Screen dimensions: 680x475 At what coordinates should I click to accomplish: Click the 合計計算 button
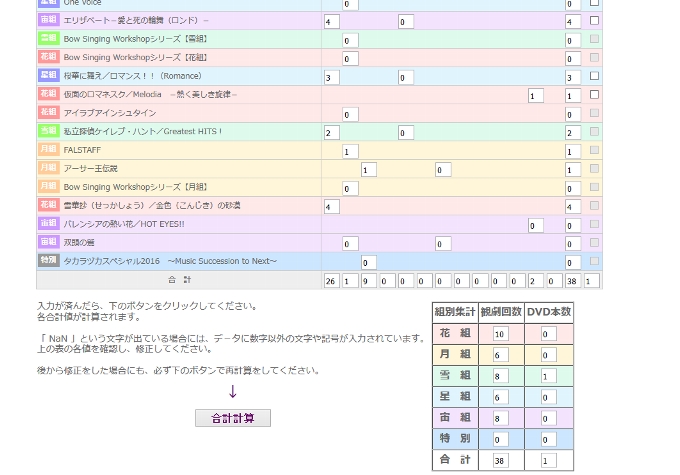tap(233, 418)
